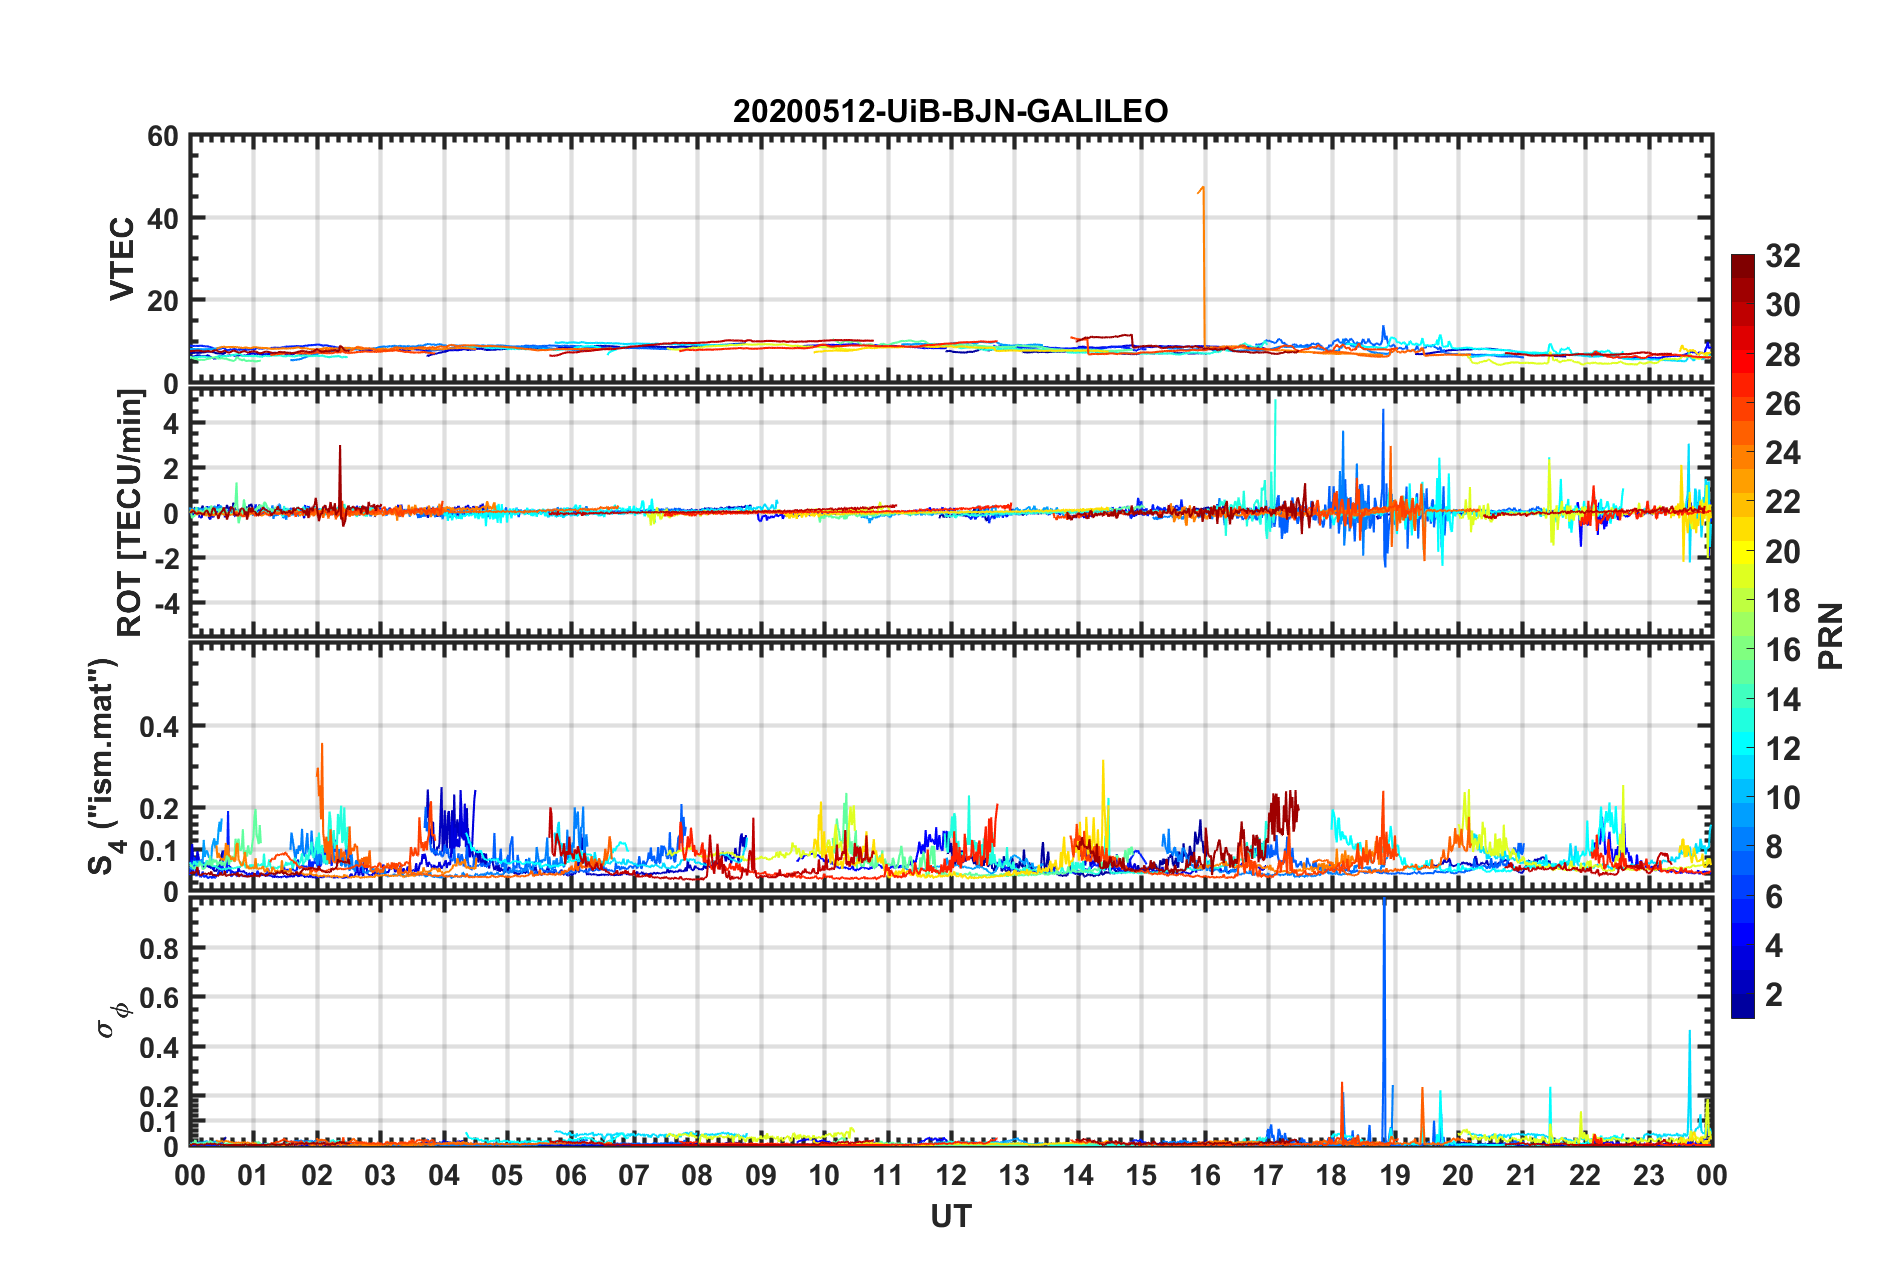Viewport: 1902px width, 1272px height.
Task: Click the blue sigma phi spike before 19 UT
Action: pos(1384,1020)
